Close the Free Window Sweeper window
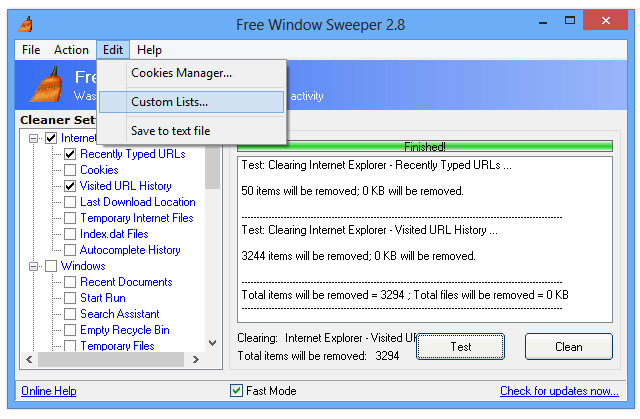The image size is (640, 419). coord(606,20)
